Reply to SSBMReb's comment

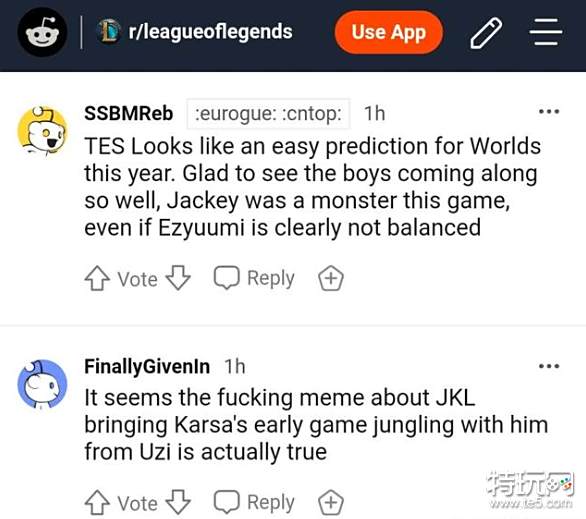[x=254, y=278]
